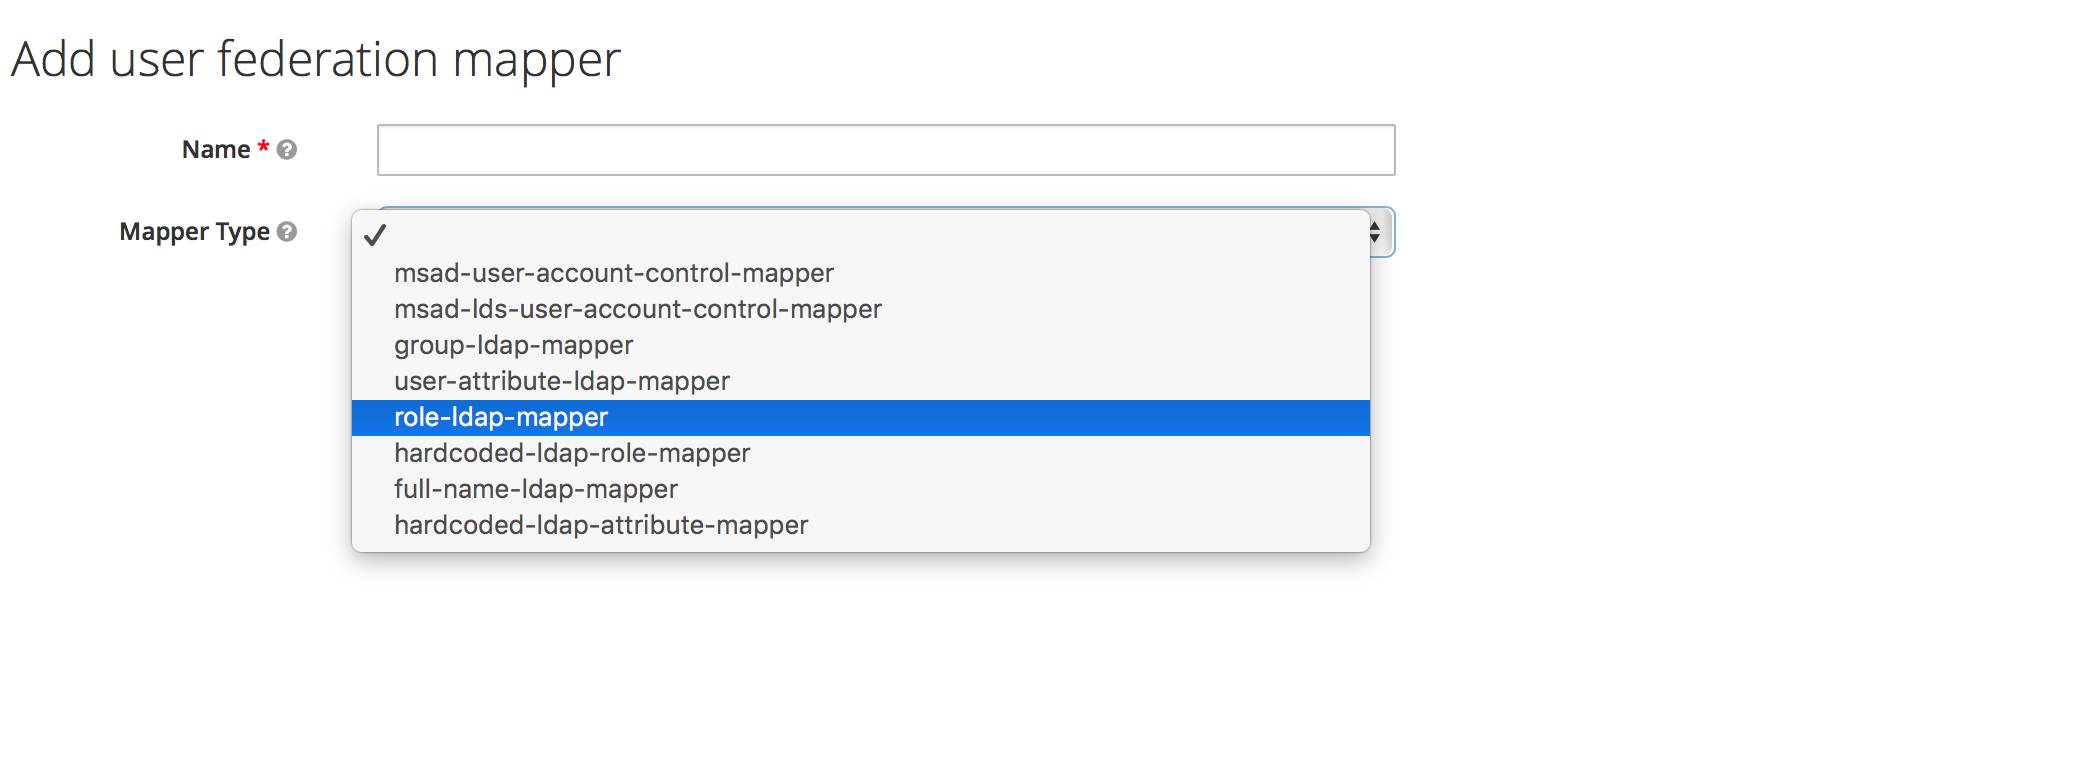Choose user-attribute-ldap-mapper option
Viewport: 2090px width, 770px height.
click(x=561, y=381)
